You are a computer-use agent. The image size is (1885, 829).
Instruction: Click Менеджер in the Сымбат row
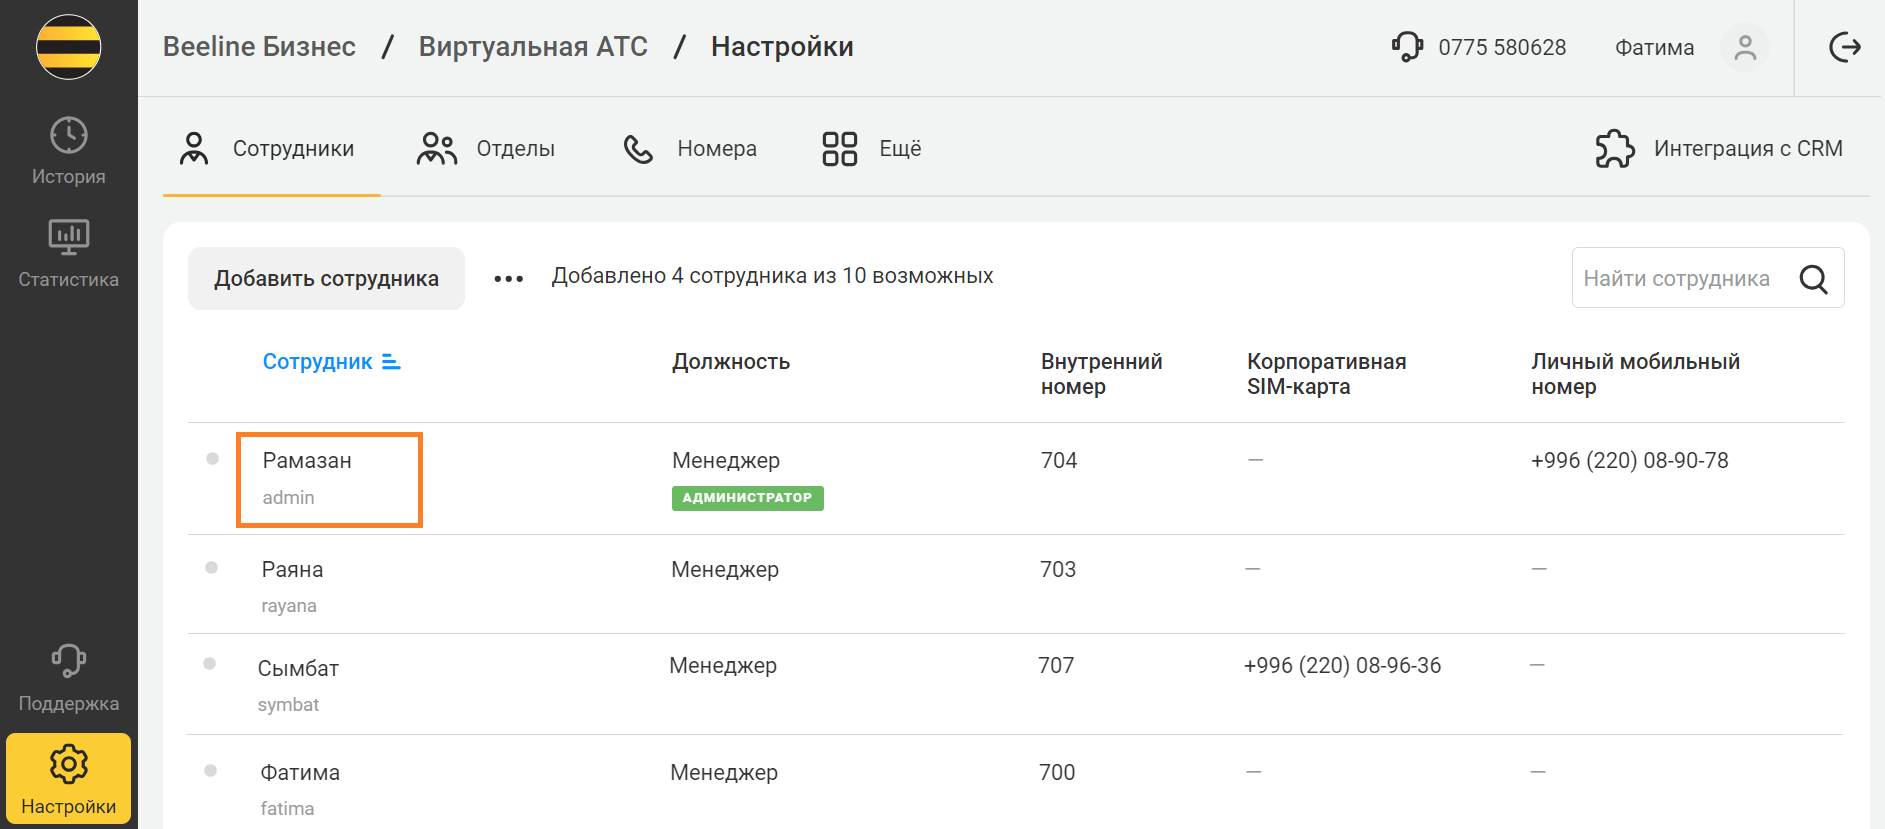click(723, 666)
